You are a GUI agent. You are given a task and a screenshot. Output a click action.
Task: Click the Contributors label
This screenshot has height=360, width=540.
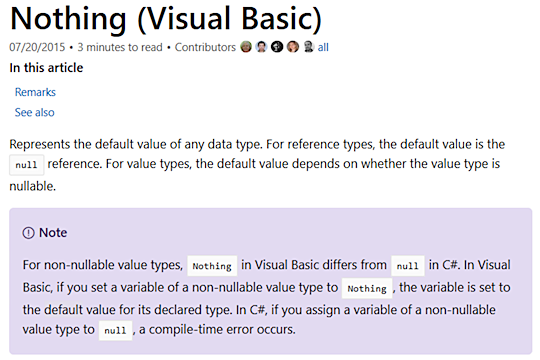(205, 47)
